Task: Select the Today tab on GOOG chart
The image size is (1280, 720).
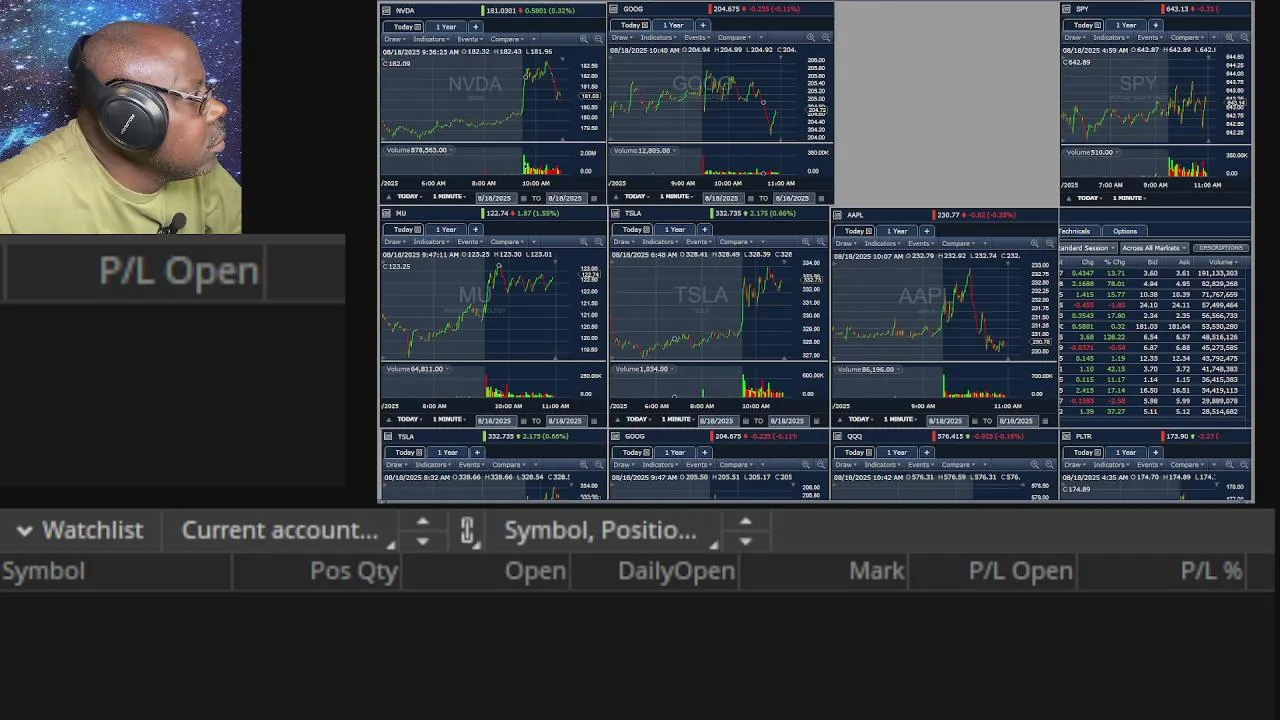Action: 634,25
